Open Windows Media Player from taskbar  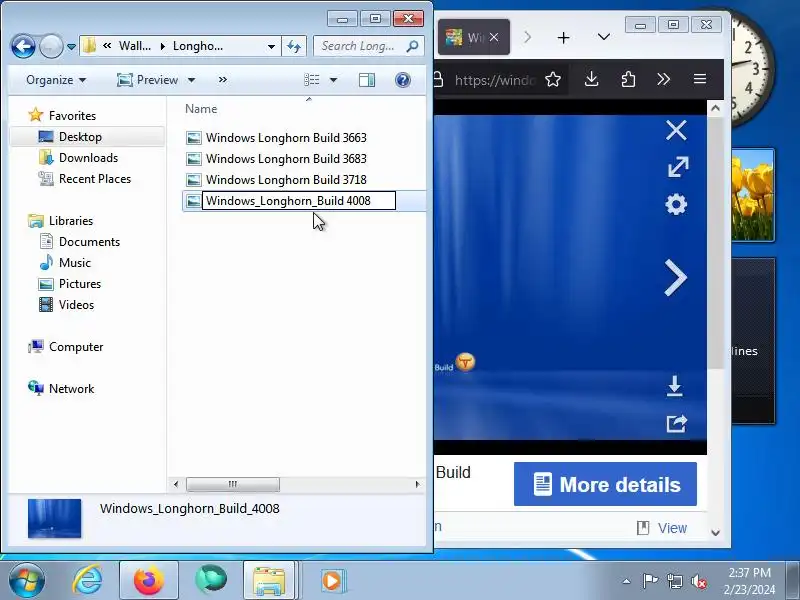point(332,581)
